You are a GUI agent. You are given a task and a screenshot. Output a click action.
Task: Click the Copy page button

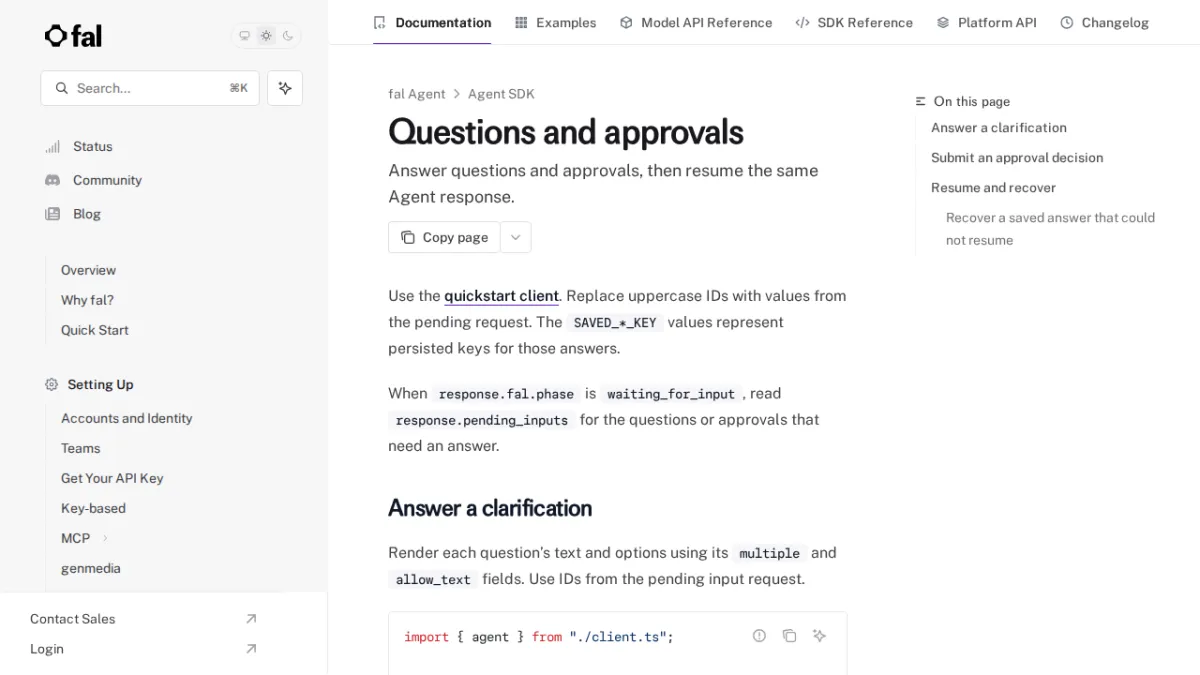[444, 237]
